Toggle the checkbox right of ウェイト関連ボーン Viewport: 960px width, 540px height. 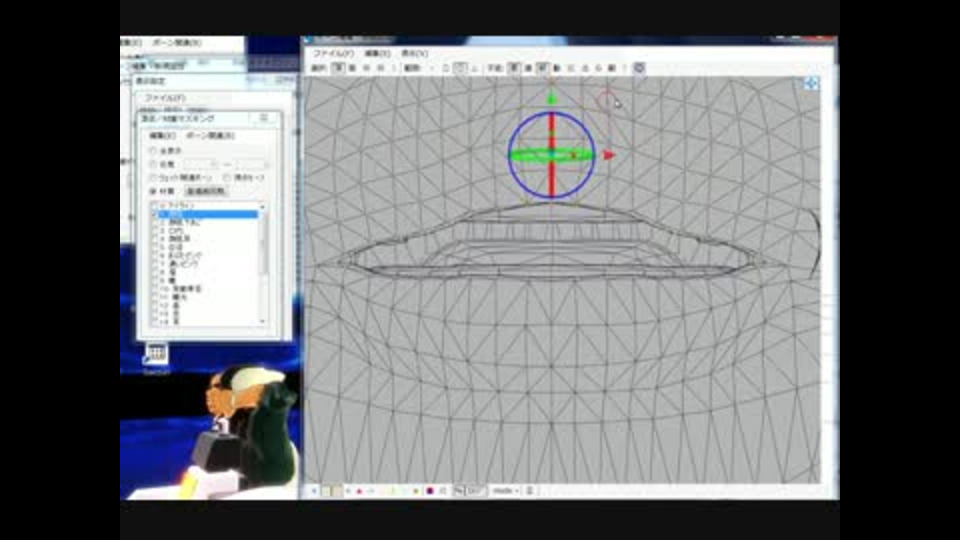click(227, 178)
